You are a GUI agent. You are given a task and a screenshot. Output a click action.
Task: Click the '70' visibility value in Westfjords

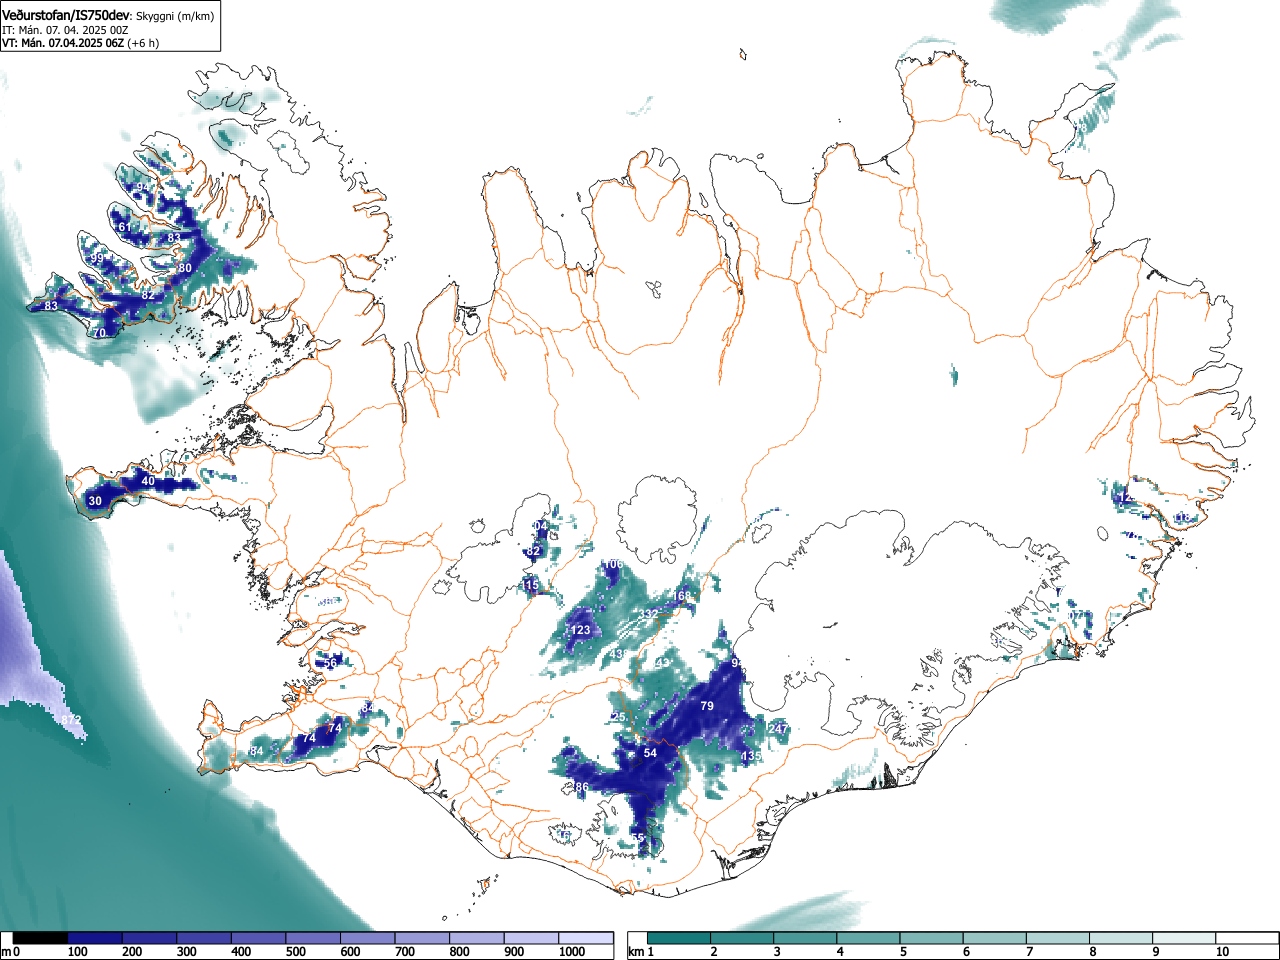(x=99, y=333)
